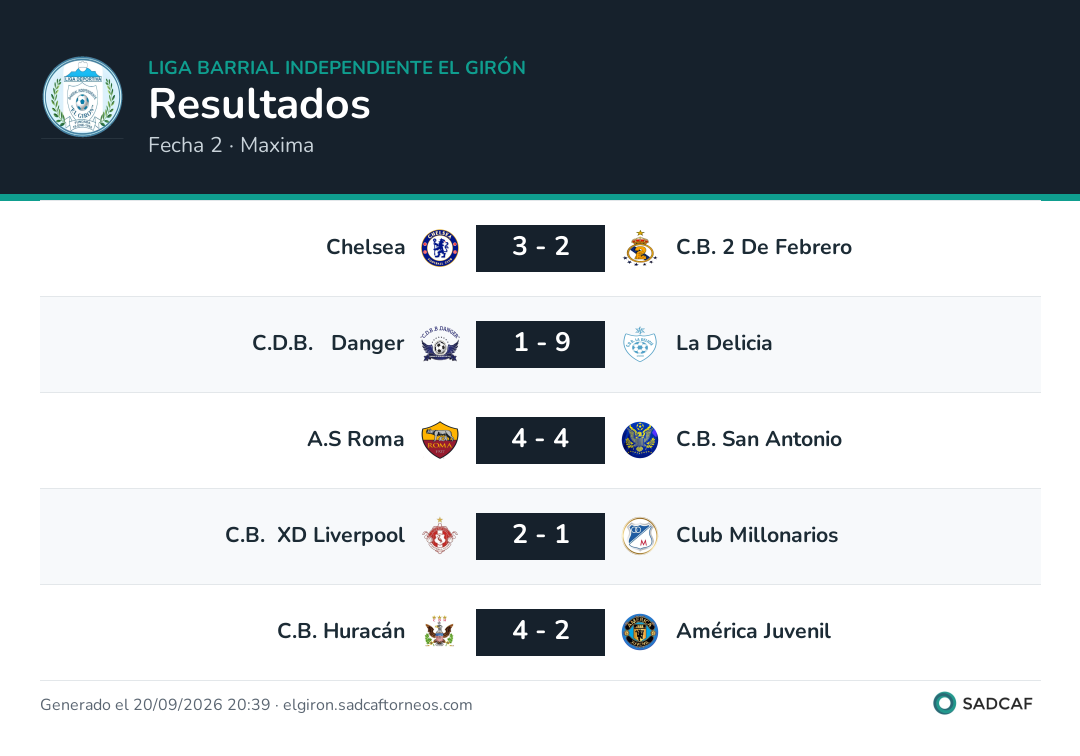Click the Fecha 2 · Maxima subtitle
The width and height of the screenshot is (1080, 756).
231,145
